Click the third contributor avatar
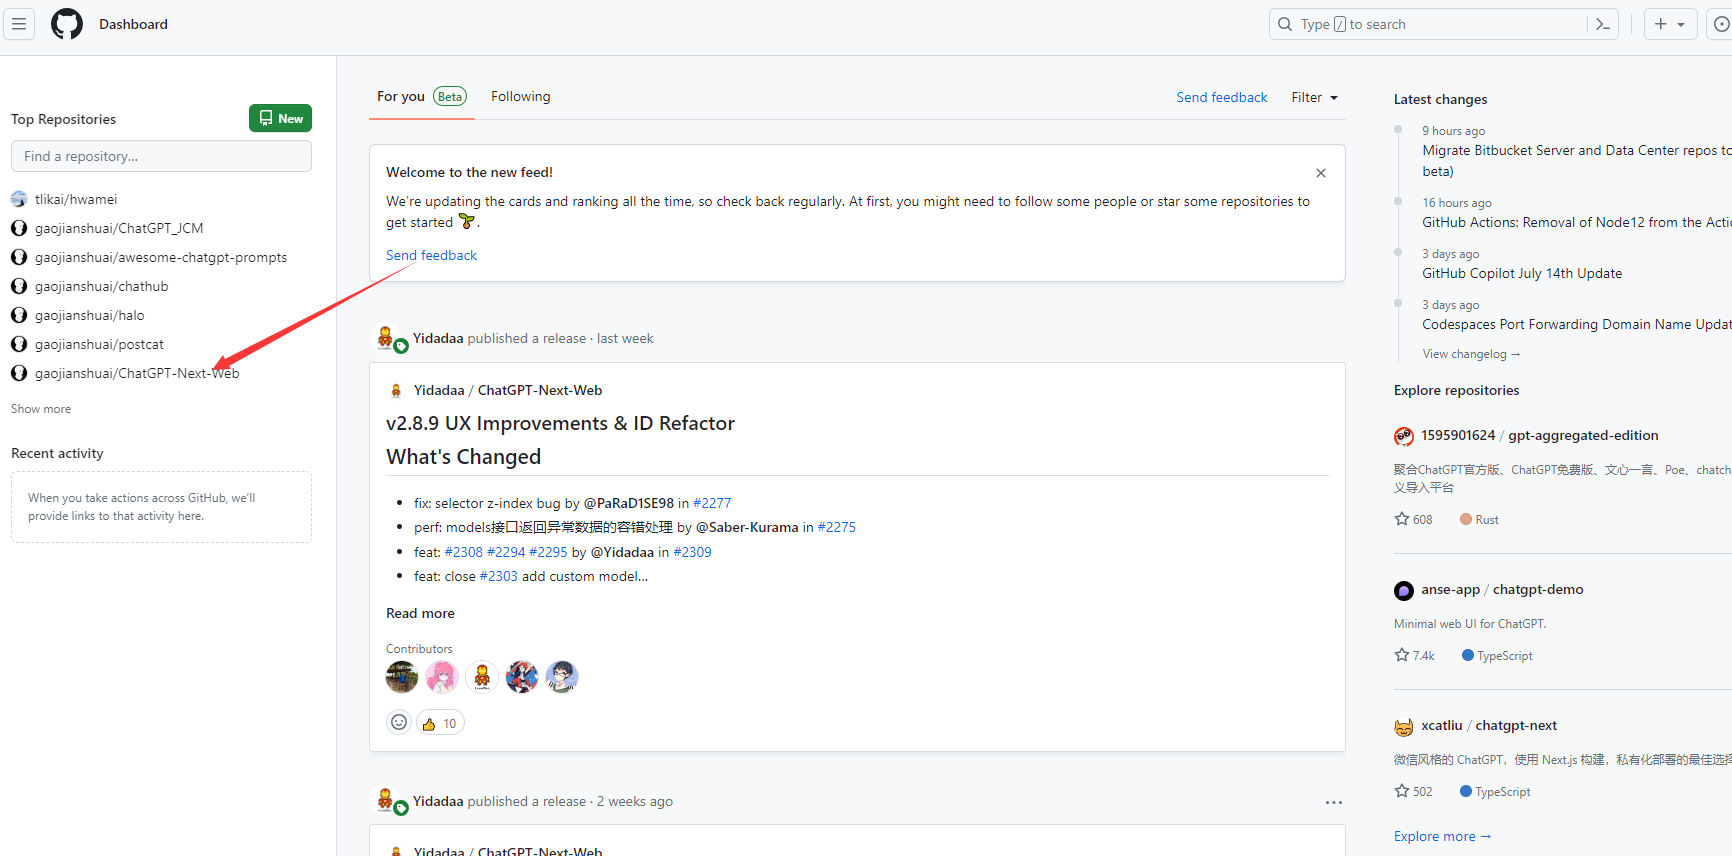This screenshot has height=856, width=1732. point(482,677)
